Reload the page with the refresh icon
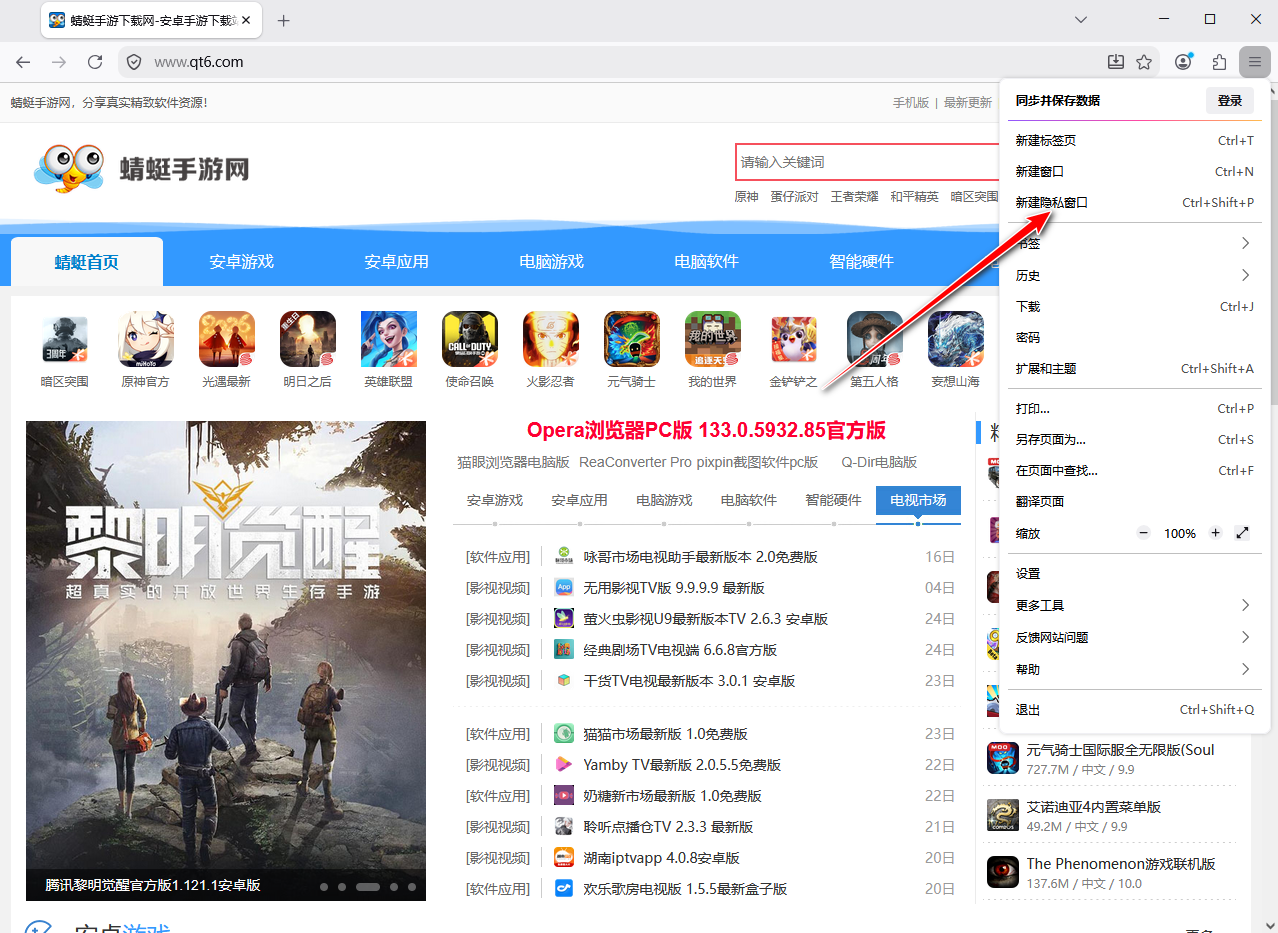1278x933 pixels. click(x=95, y=62)
